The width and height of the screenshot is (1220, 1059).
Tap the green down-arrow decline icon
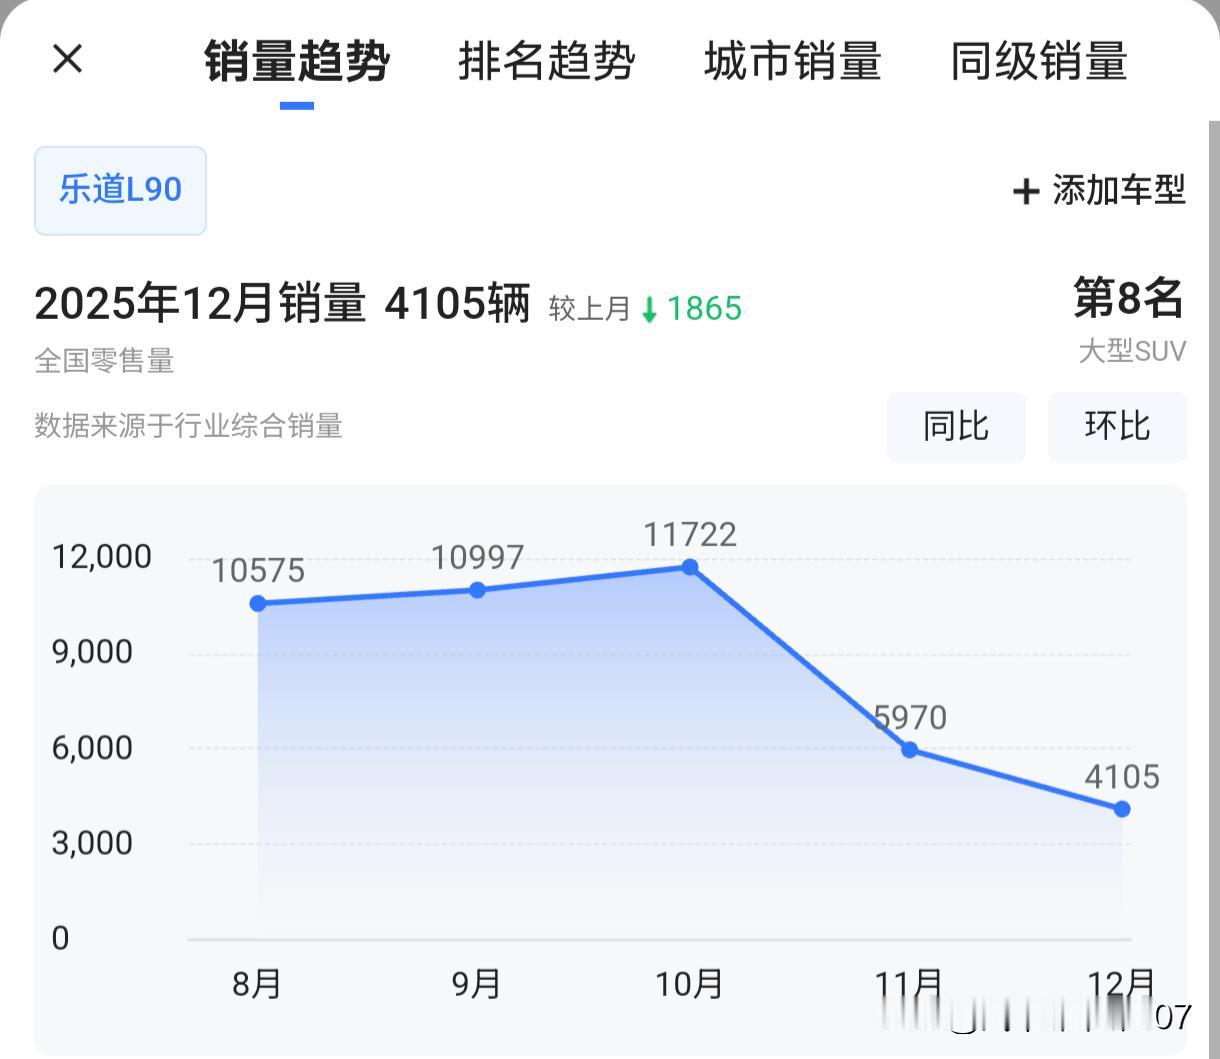(649, 310)
